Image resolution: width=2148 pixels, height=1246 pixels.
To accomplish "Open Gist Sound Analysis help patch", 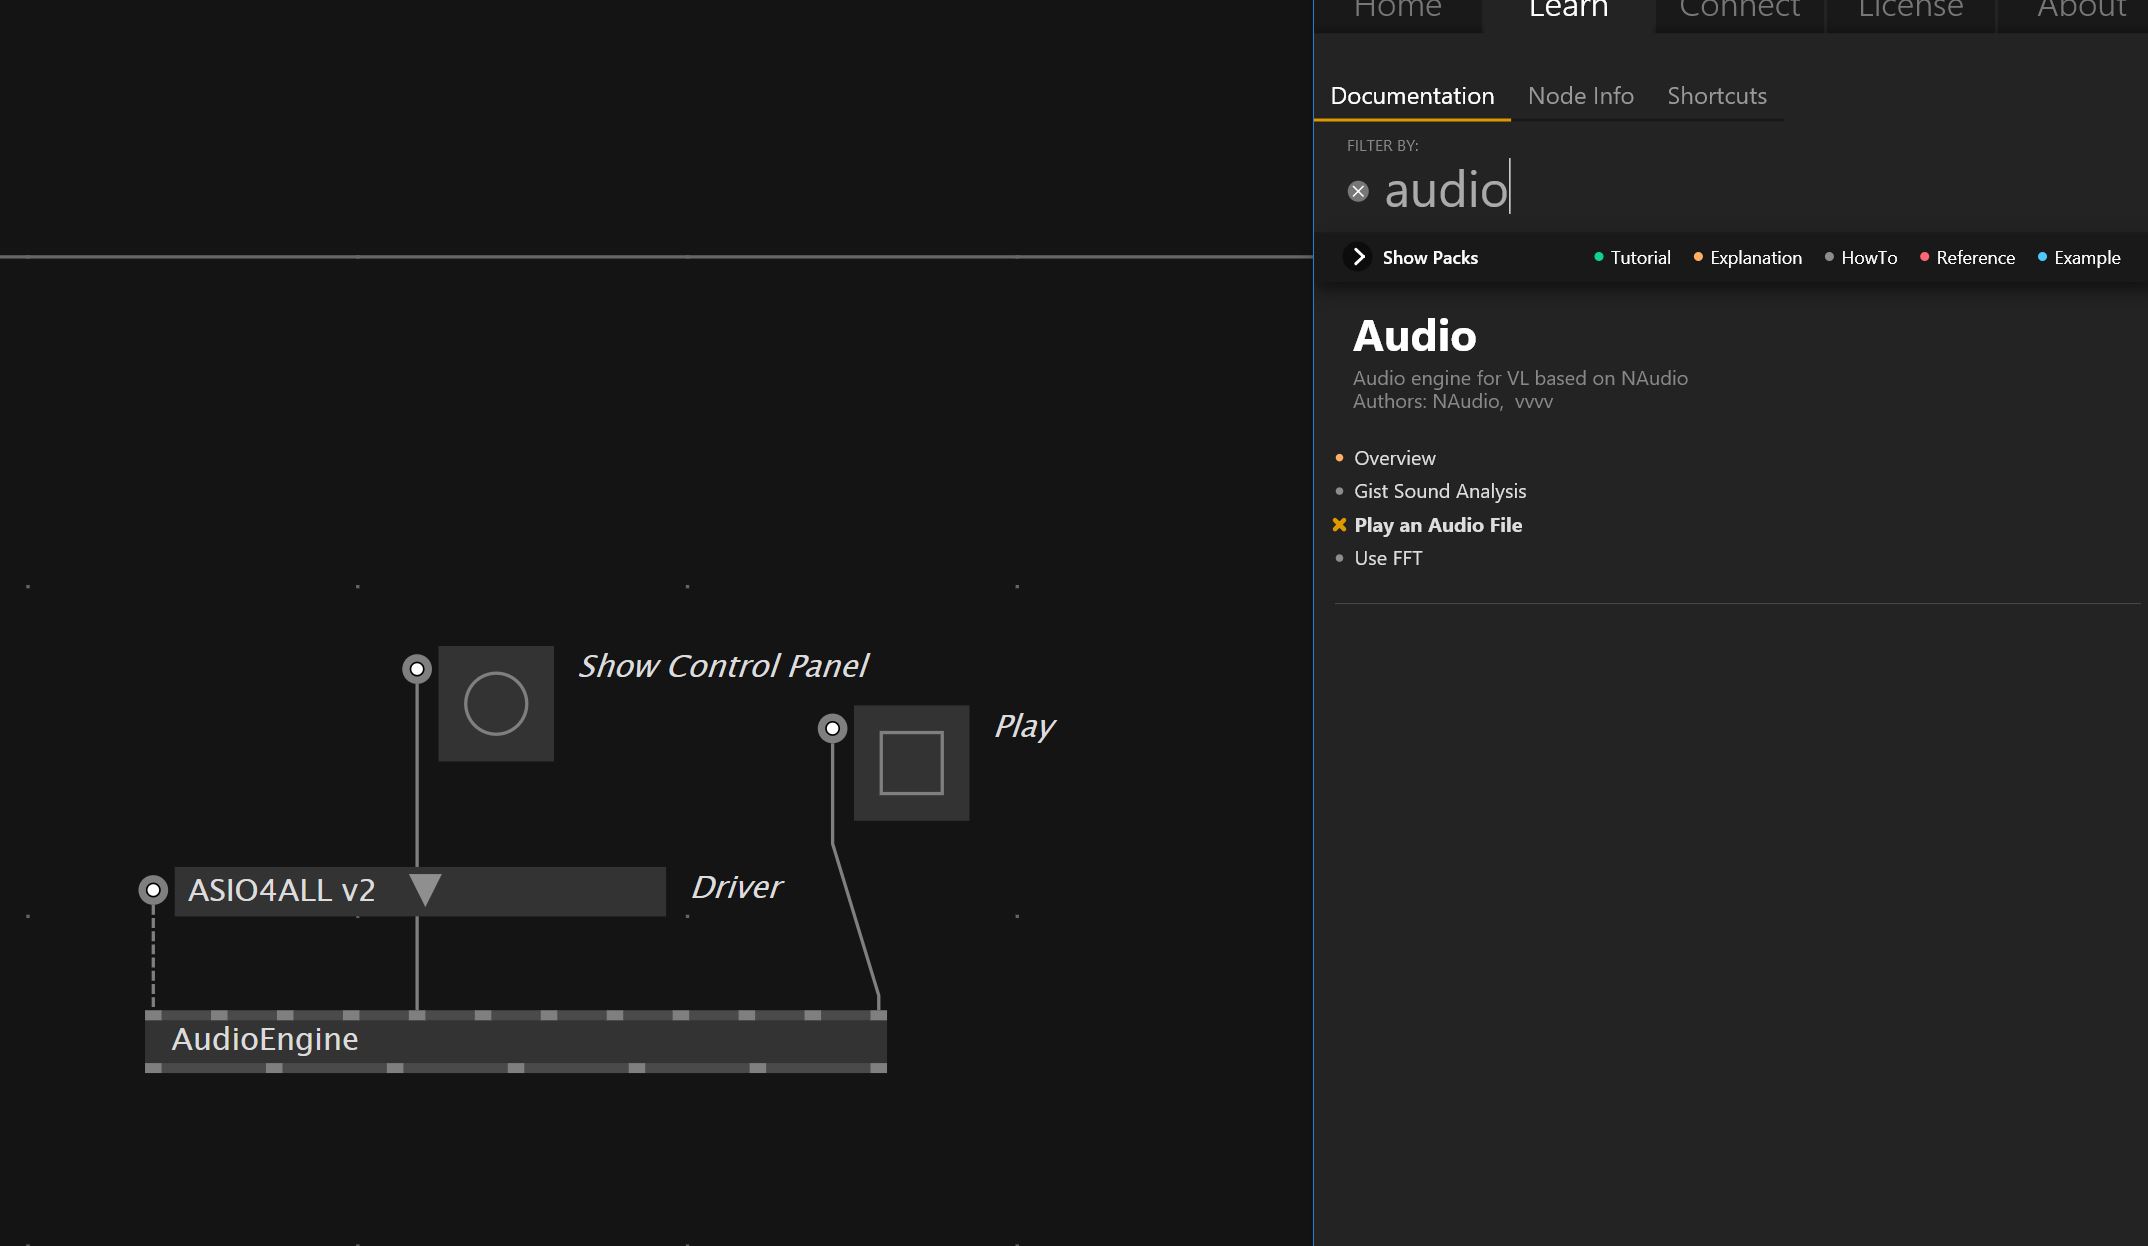I will tap(1439, 491).
